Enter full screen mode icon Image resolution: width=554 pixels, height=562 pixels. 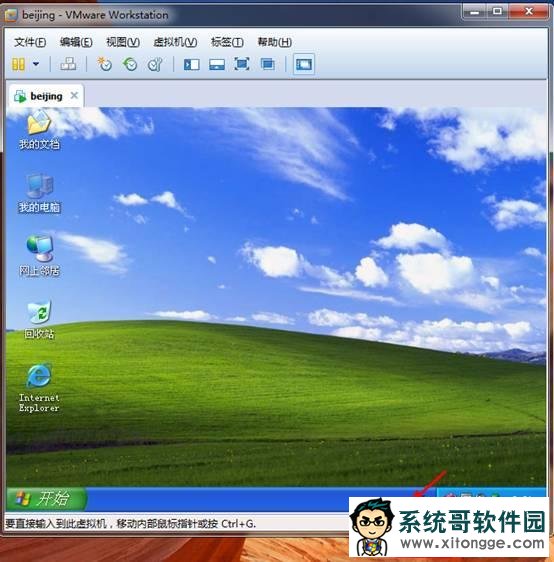(242, 65)
